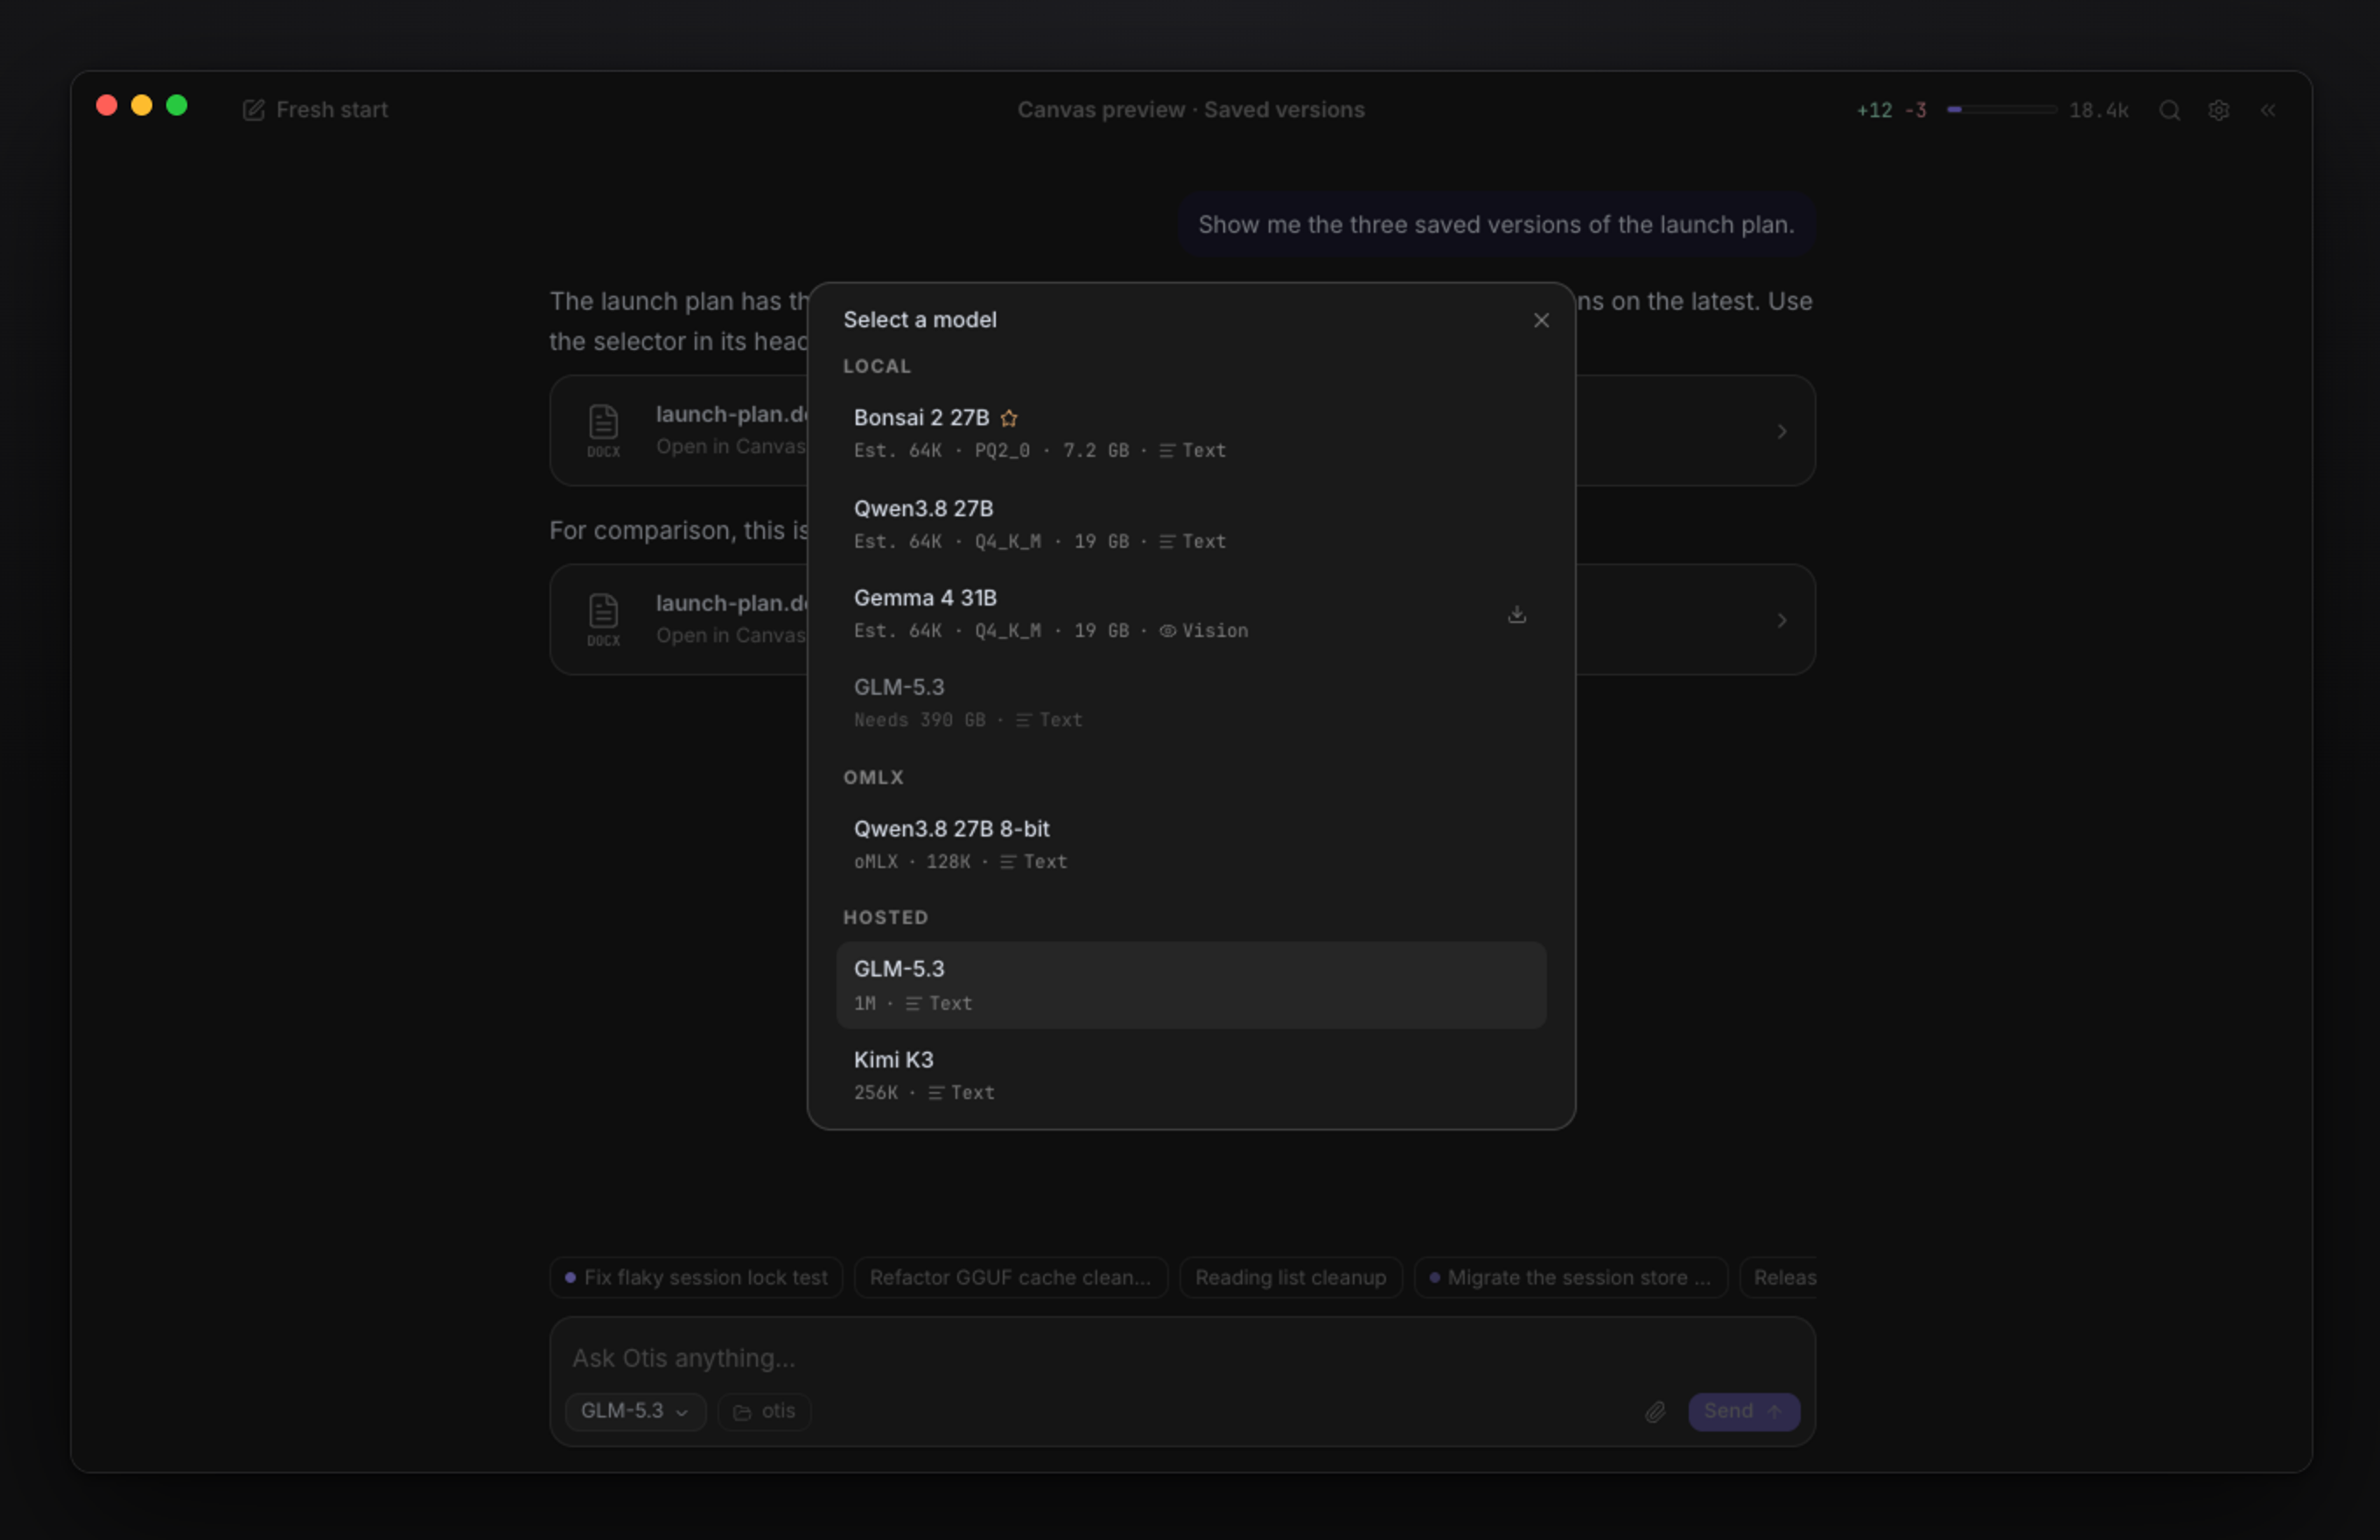This screenshot has width=2380, height=1540.
Task: Click the star icon beside Bonsai 2 27B
Action: pos(1009,418)
